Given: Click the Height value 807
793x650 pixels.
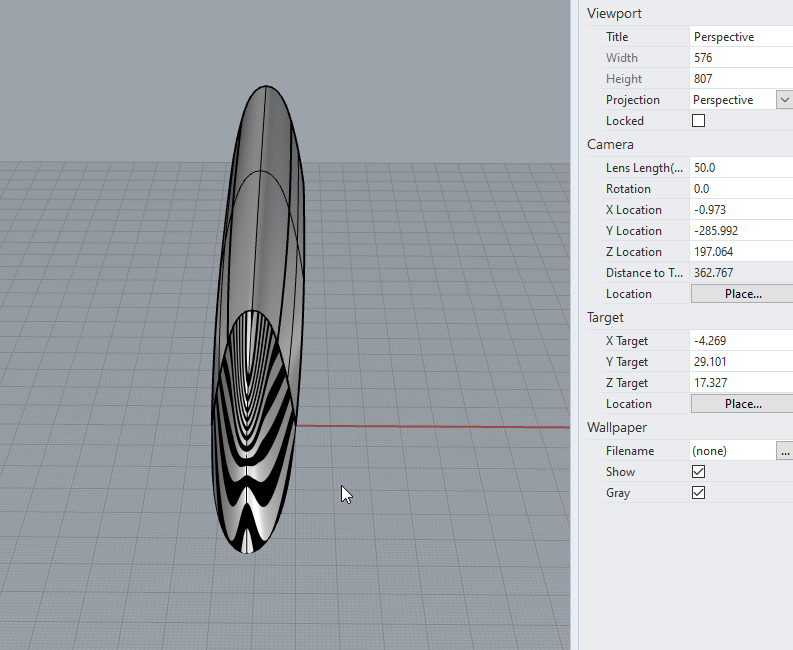Looking at the screenshot, I should pos(741,78).
